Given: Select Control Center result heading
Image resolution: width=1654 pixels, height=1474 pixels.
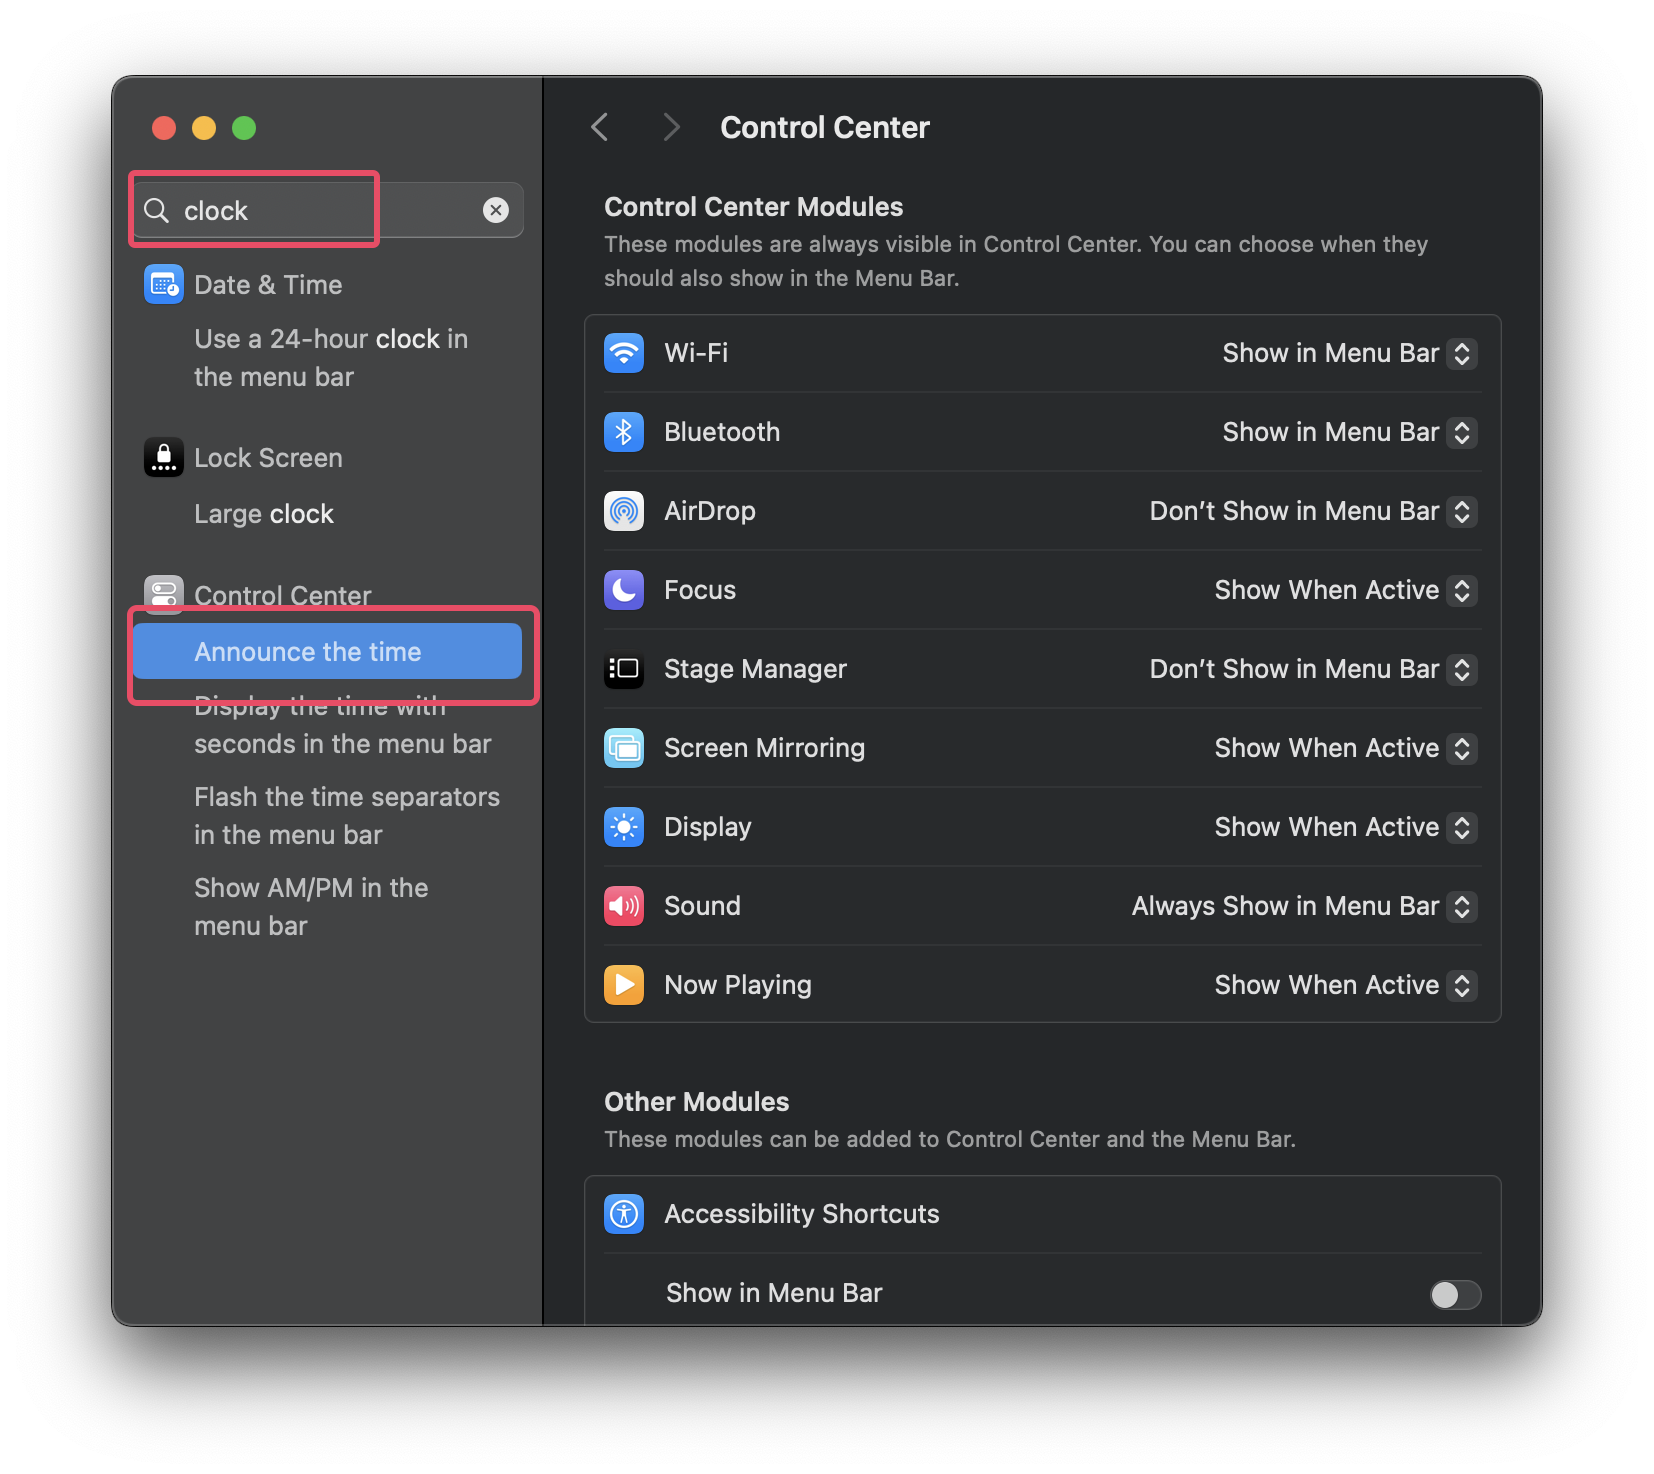Looking at the screenshot, I should point(283,595).
